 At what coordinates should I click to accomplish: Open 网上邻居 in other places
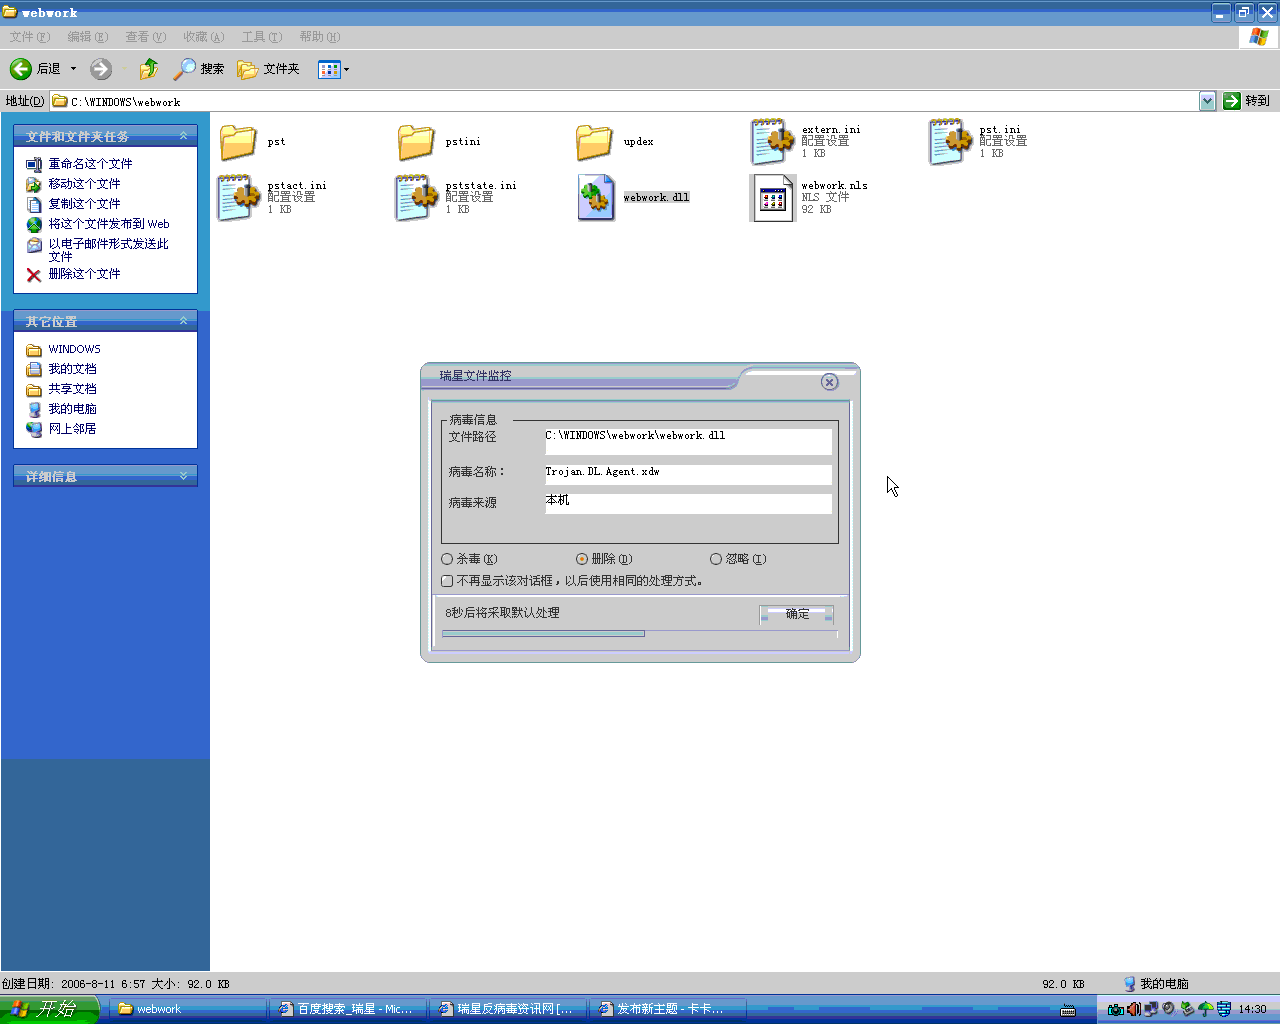(72, 429)
